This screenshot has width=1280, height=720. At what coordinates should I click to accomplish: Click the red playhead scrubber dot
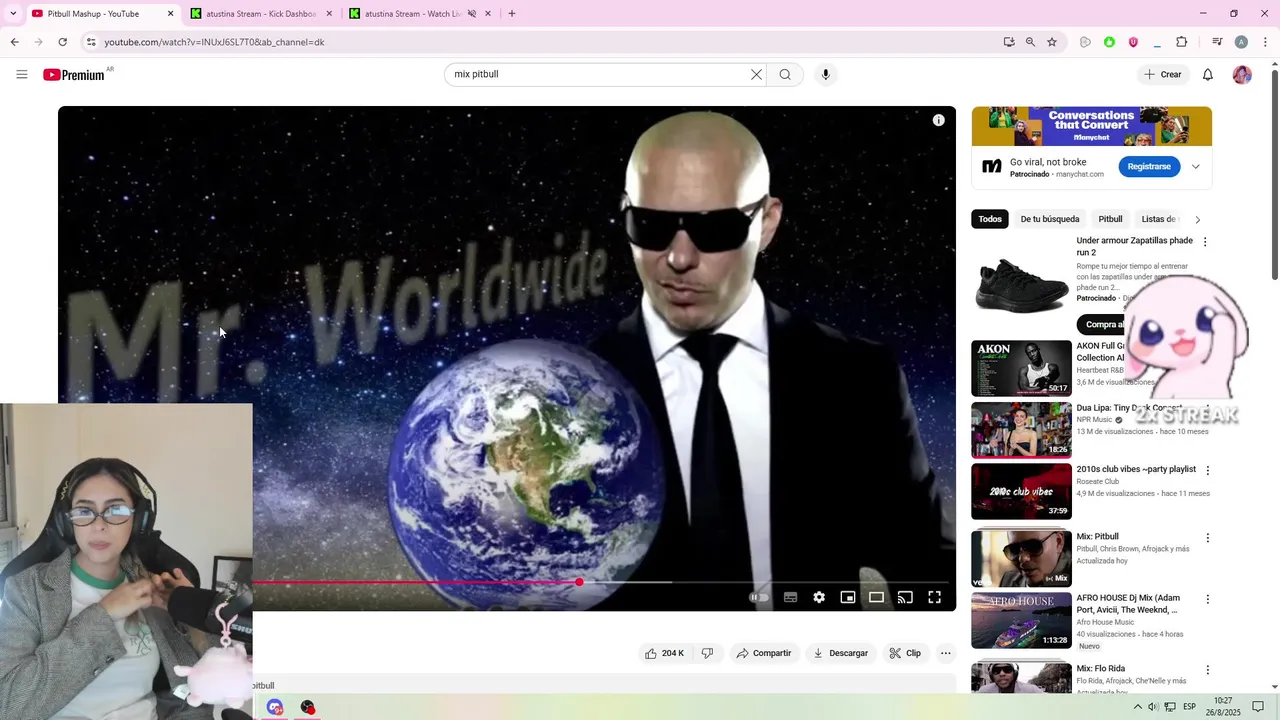click(579, 582)
